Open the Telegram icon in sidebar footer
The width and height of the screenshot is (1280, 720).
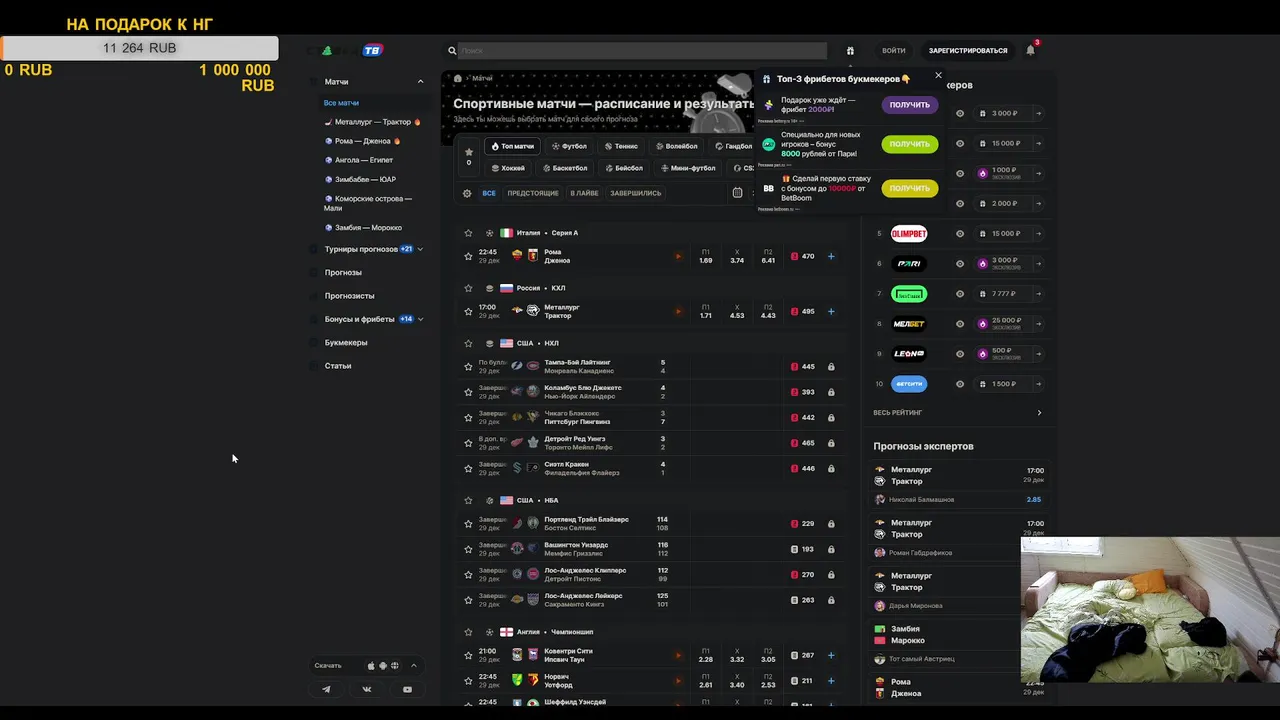tap(326, 689)
